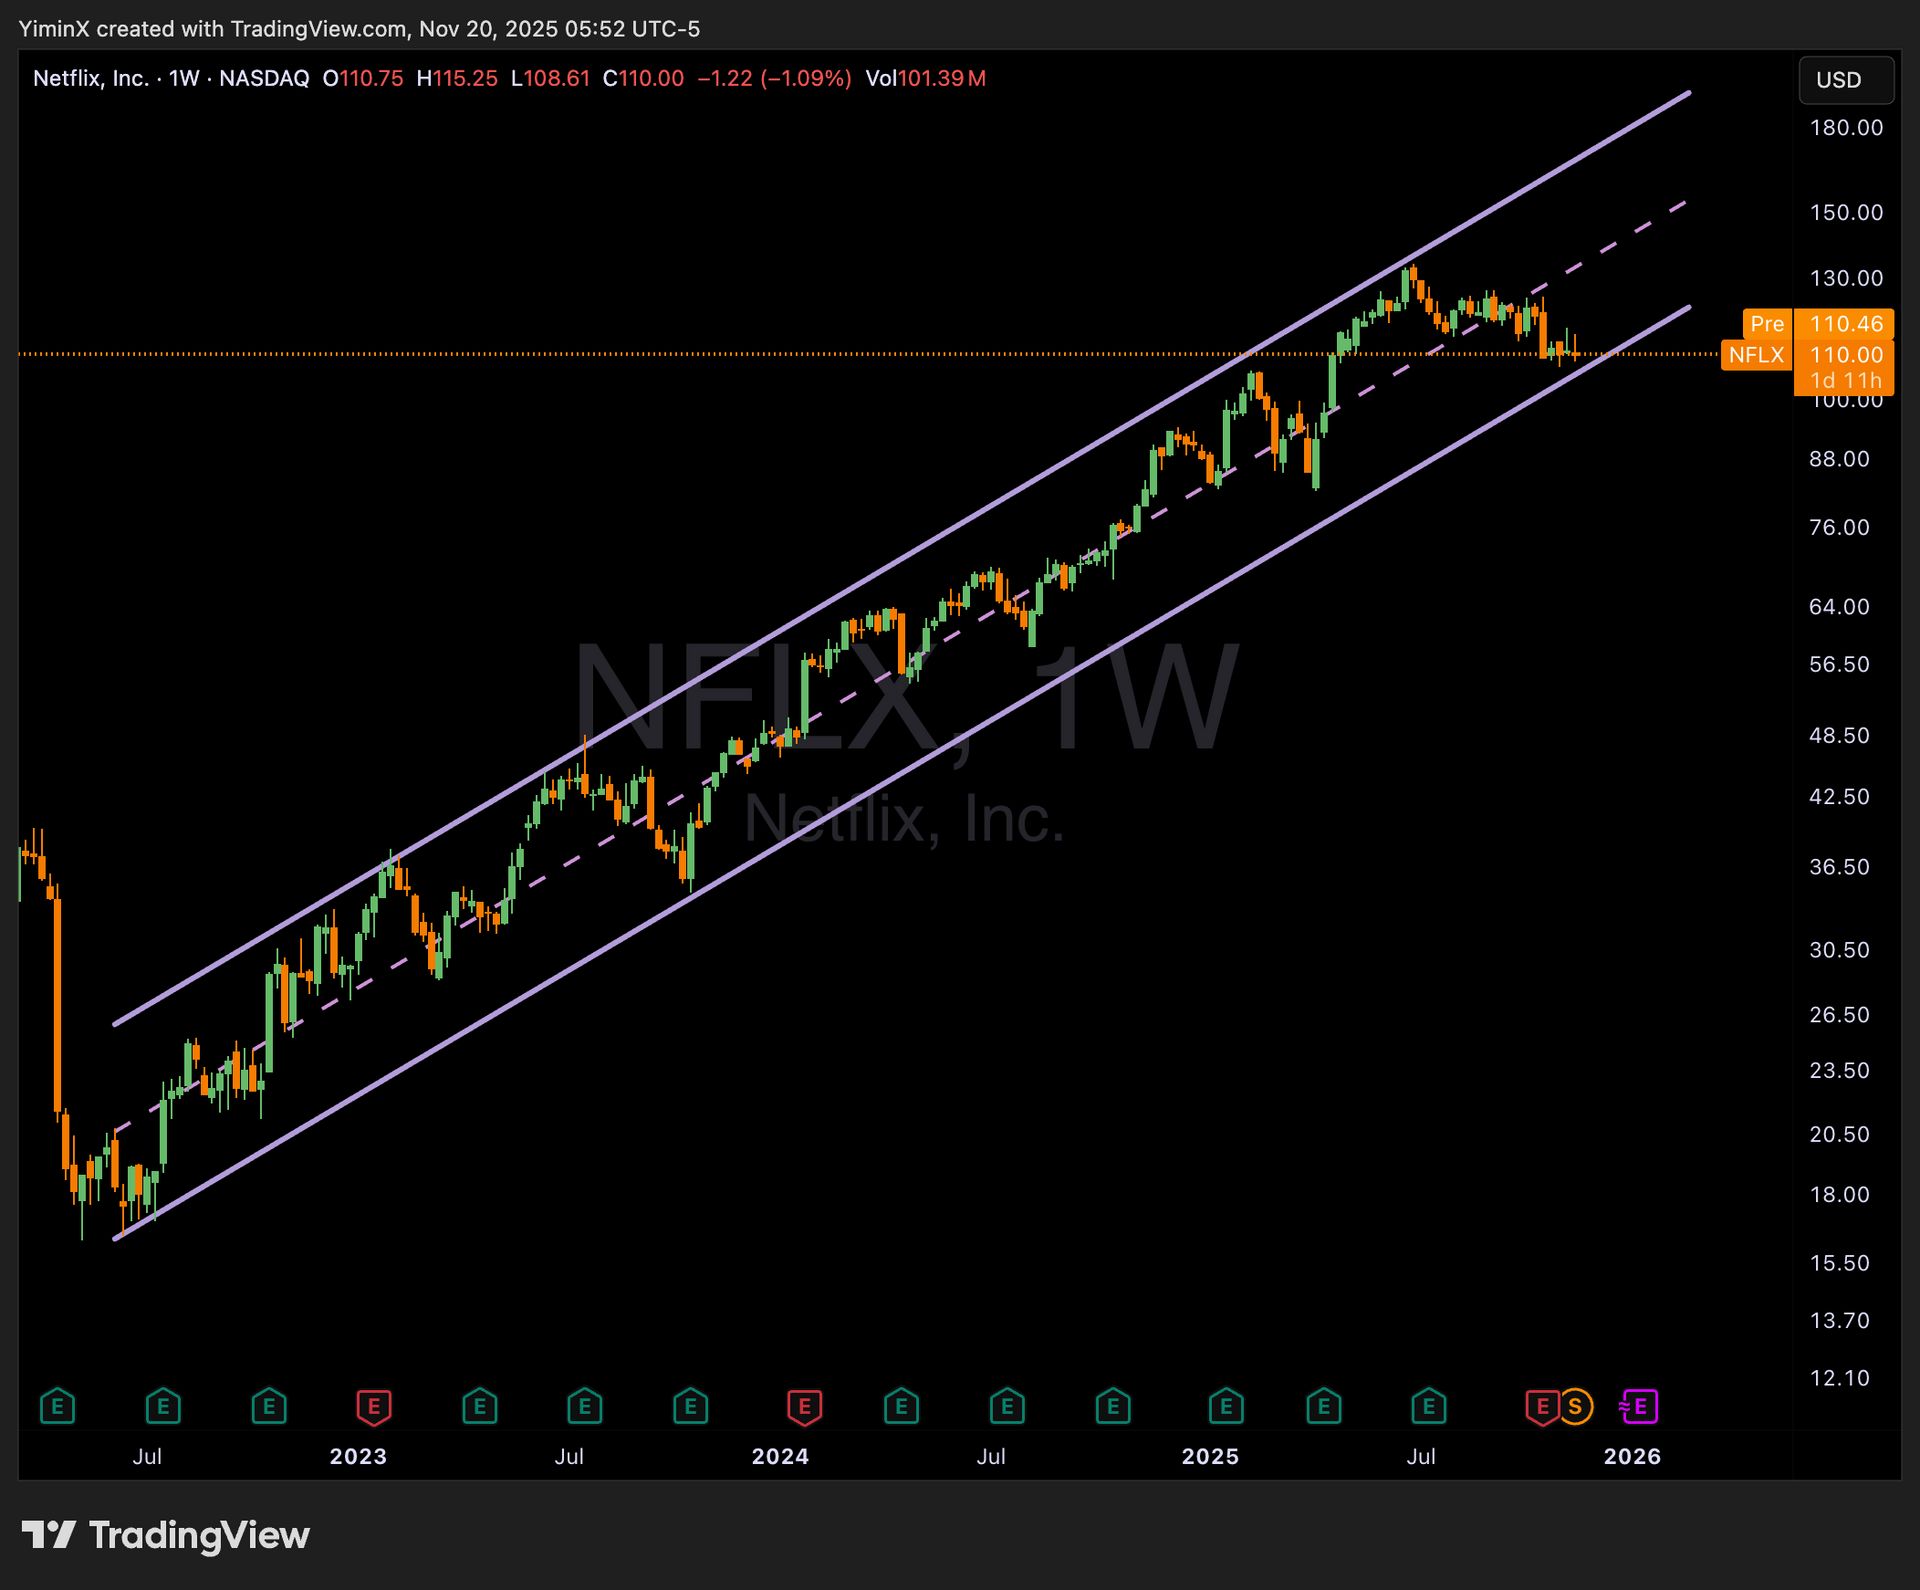Open the USD currency selector
The height and width of the screenshot is (1590, 1920).
[x=1846, y=80]
